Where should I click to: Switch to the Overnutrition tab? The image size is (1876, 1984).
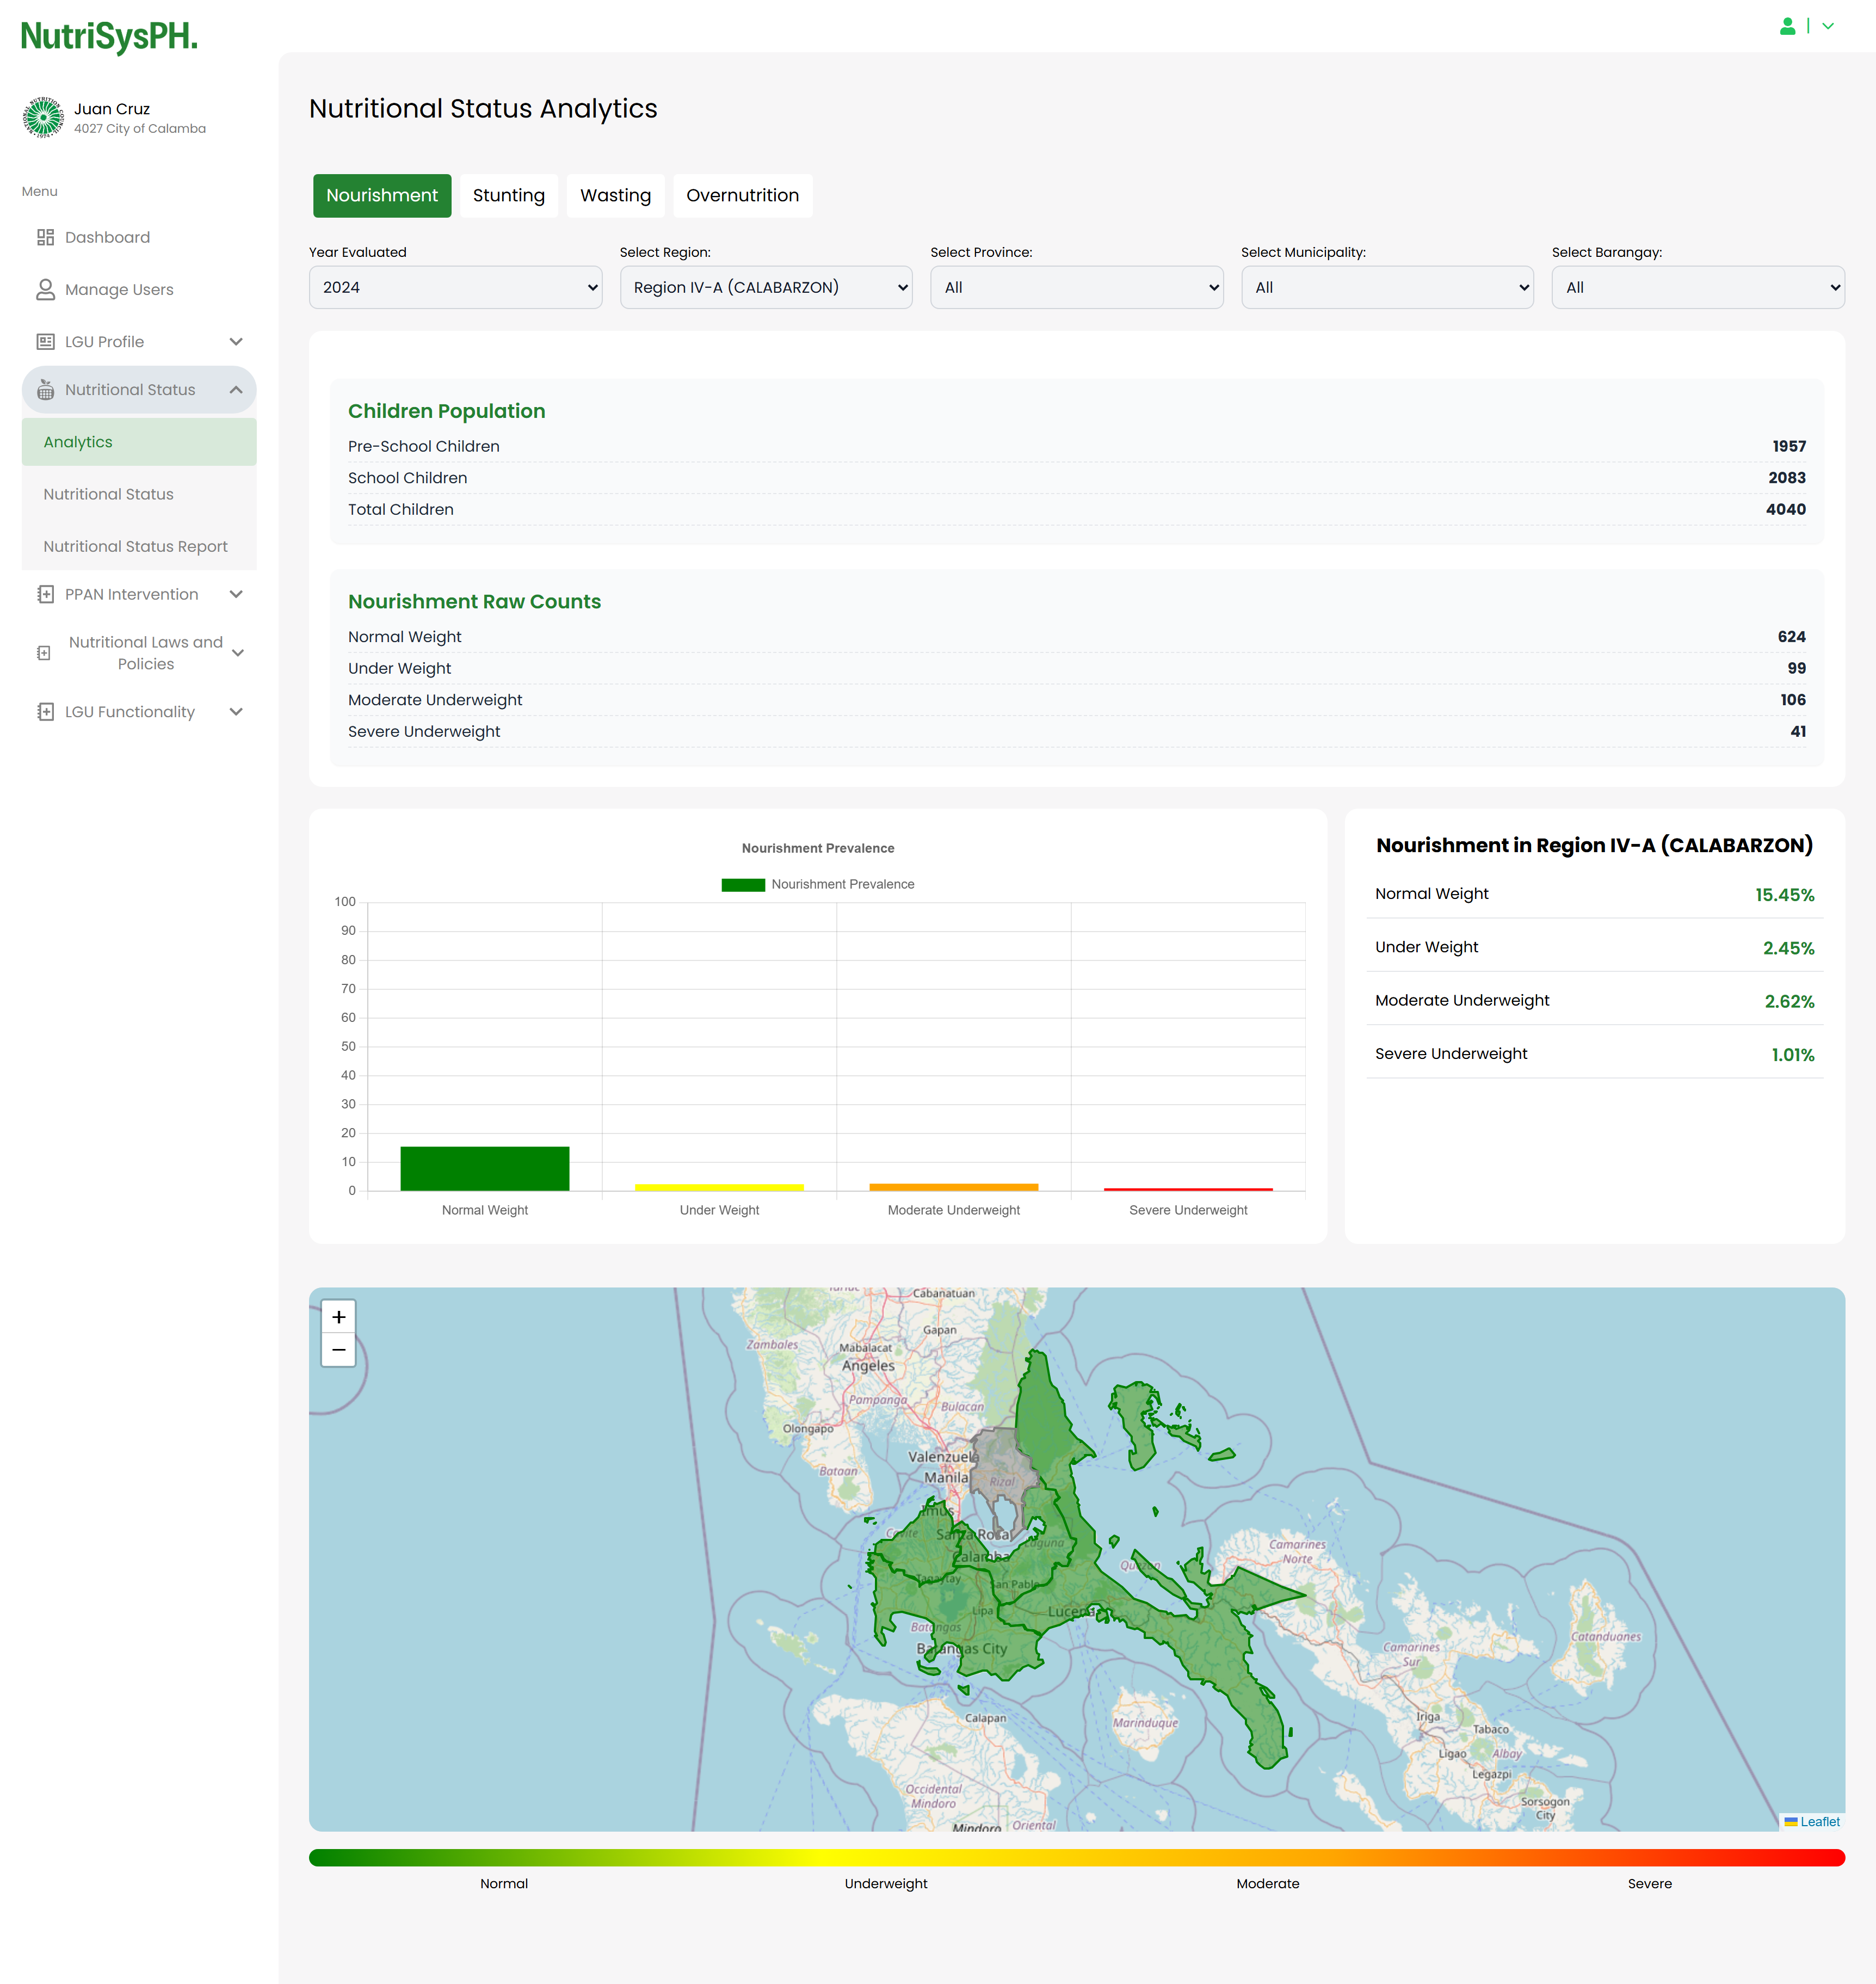point(742,195)
